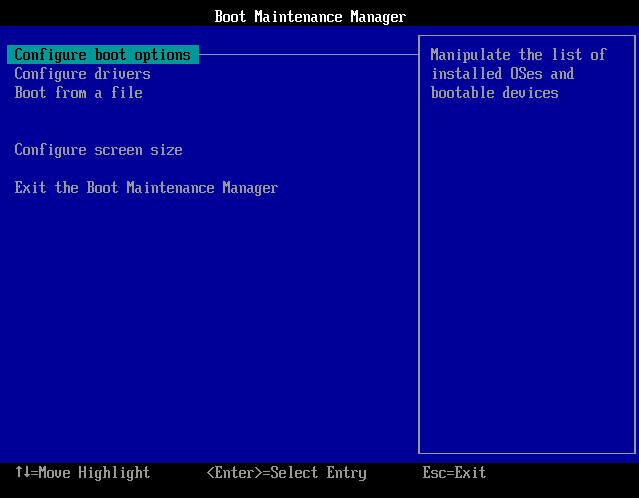Open Configure screen size option
This screenshot has width=639, height=498.
[x=98, y=150]
